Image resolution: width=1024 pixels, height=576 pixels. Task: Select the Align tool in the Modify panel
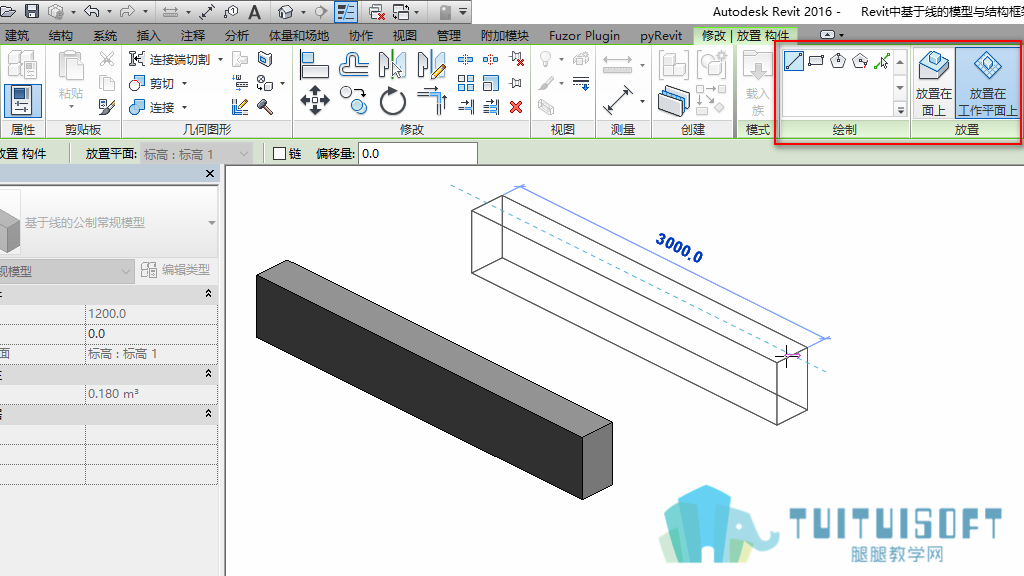pos(313,65)
